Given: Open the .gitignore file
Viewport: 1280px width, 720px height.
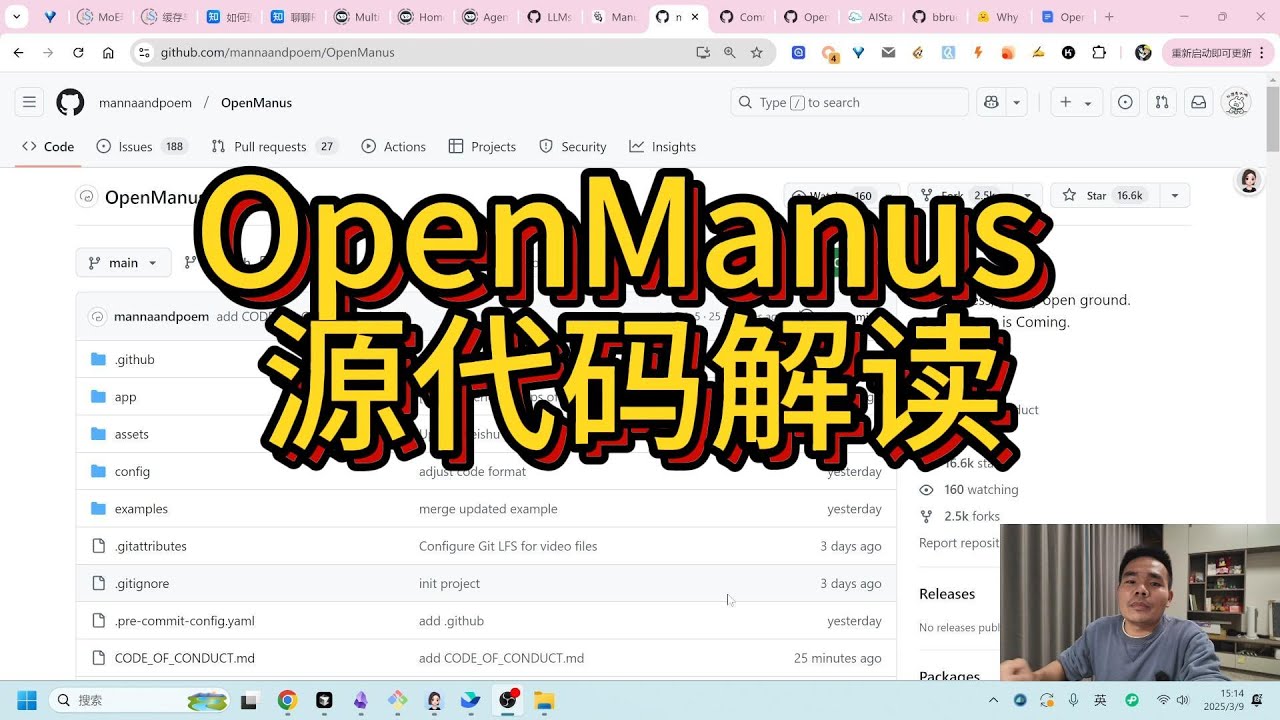Looking at the screenshot, I should tap(141, 583).
